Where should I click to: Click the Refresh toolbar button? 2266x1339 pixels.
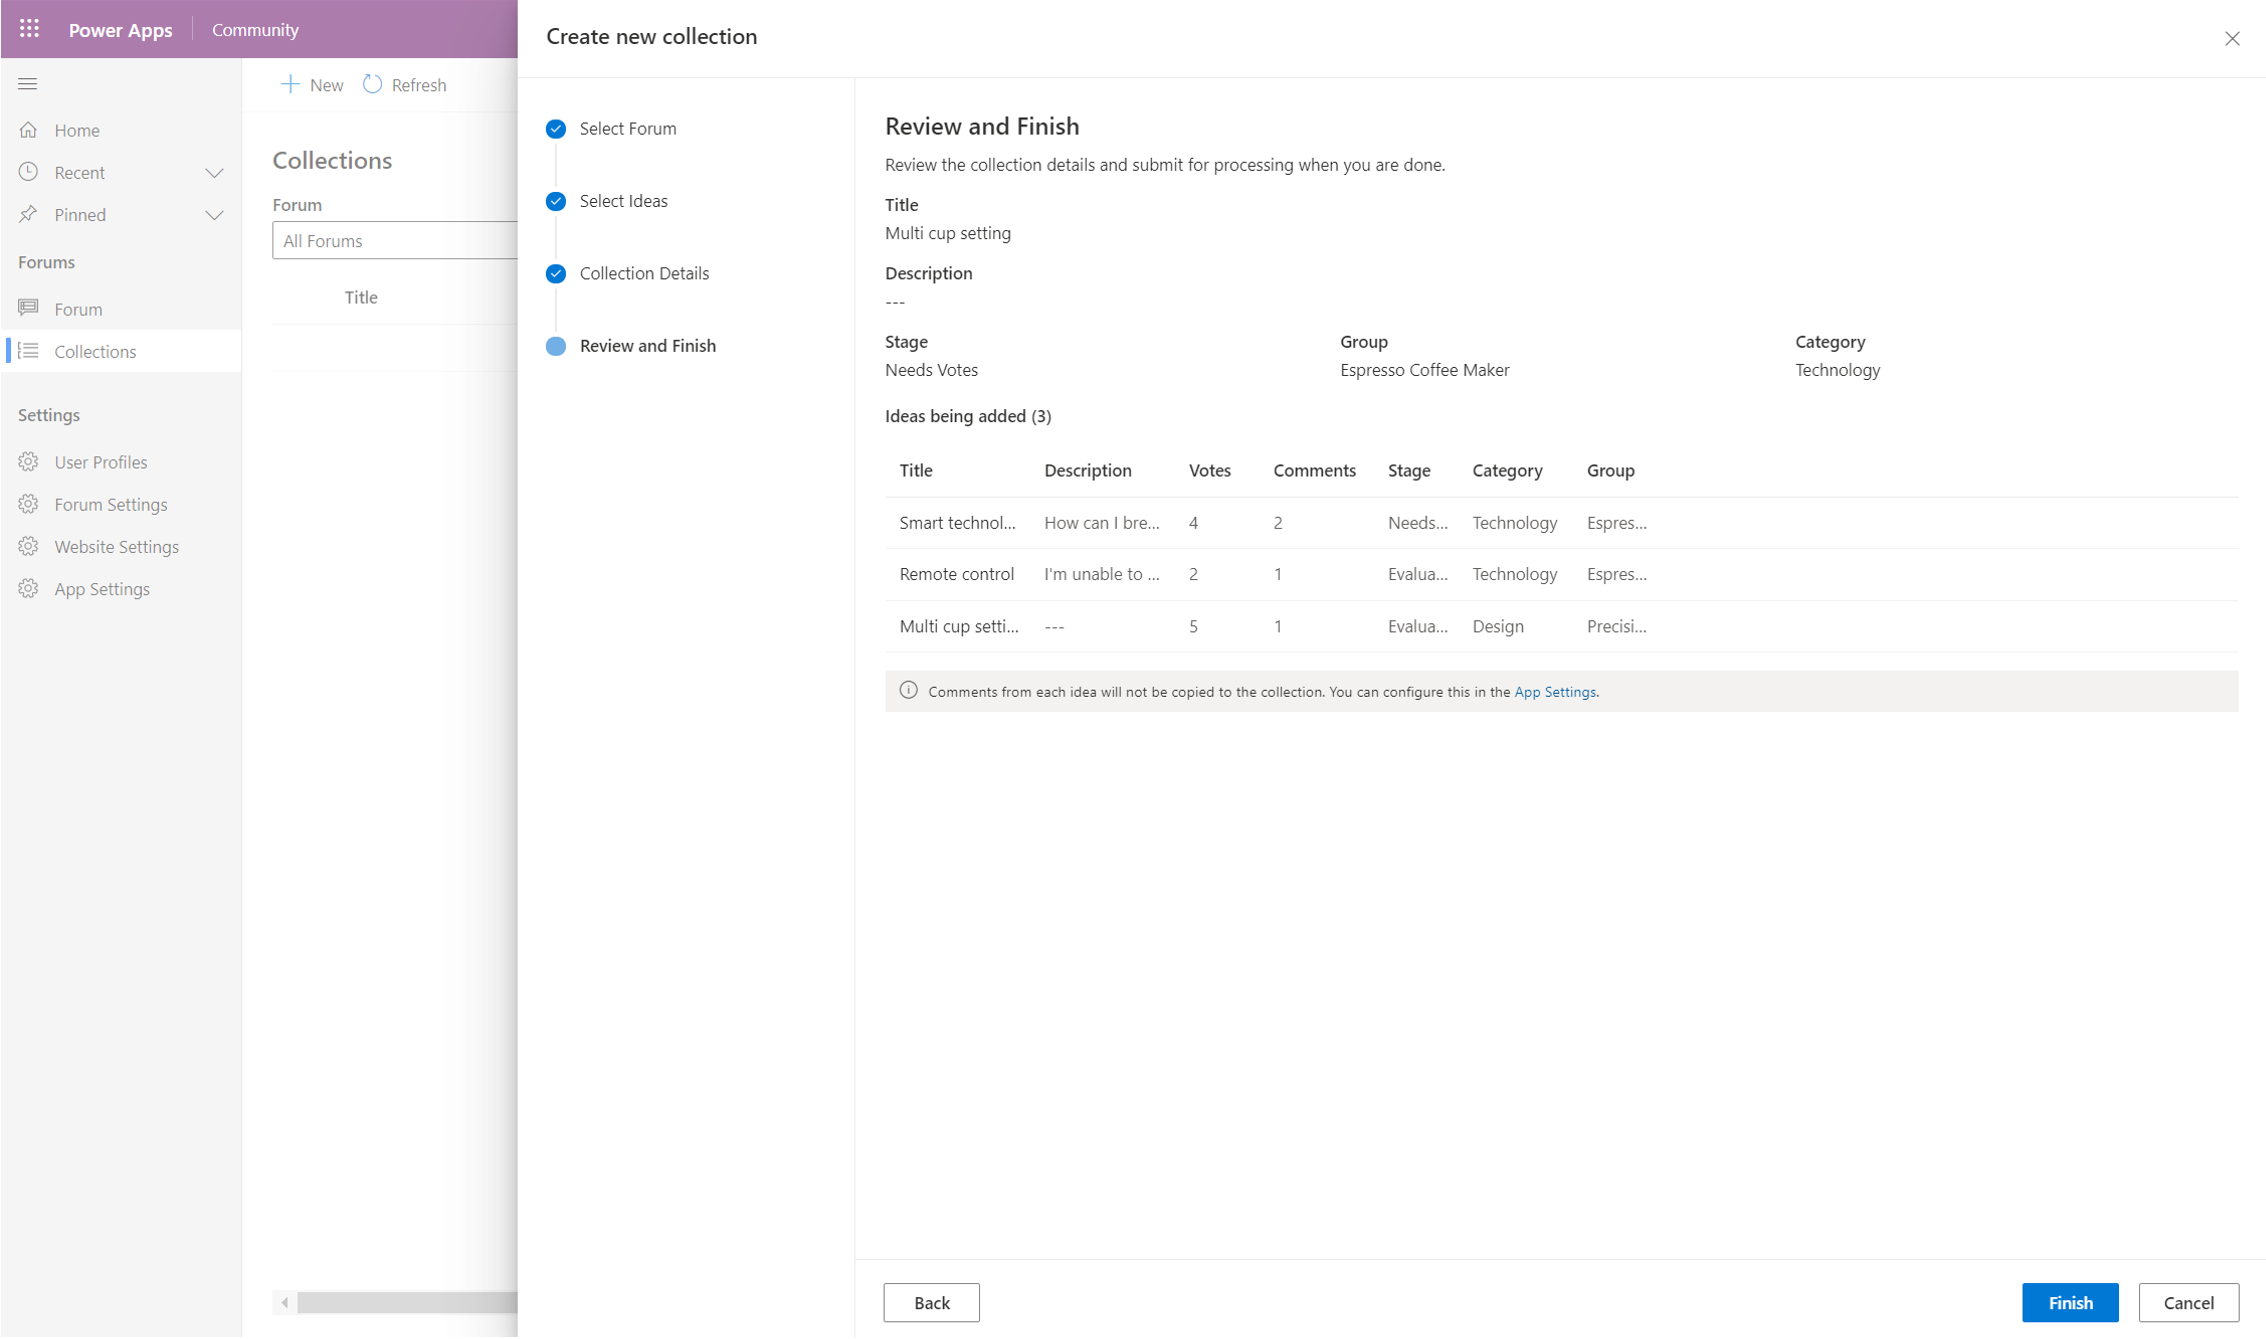402,84
